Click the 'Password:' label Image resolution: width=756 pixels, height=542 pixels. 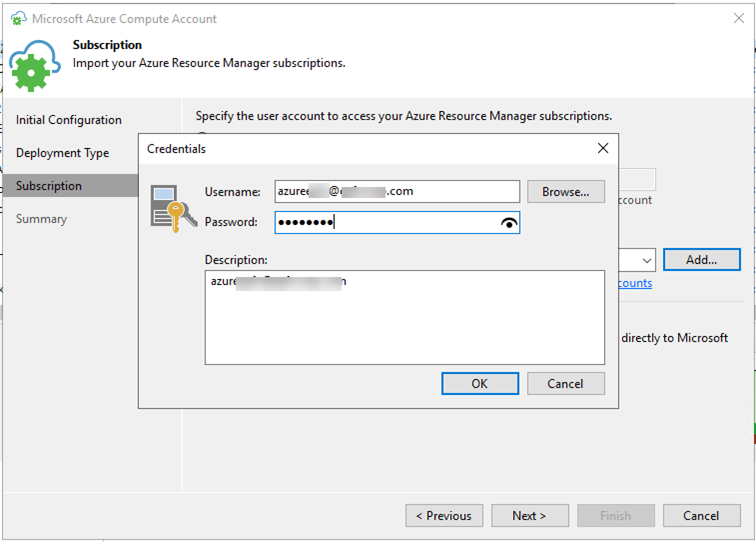[x=231, y=222]
